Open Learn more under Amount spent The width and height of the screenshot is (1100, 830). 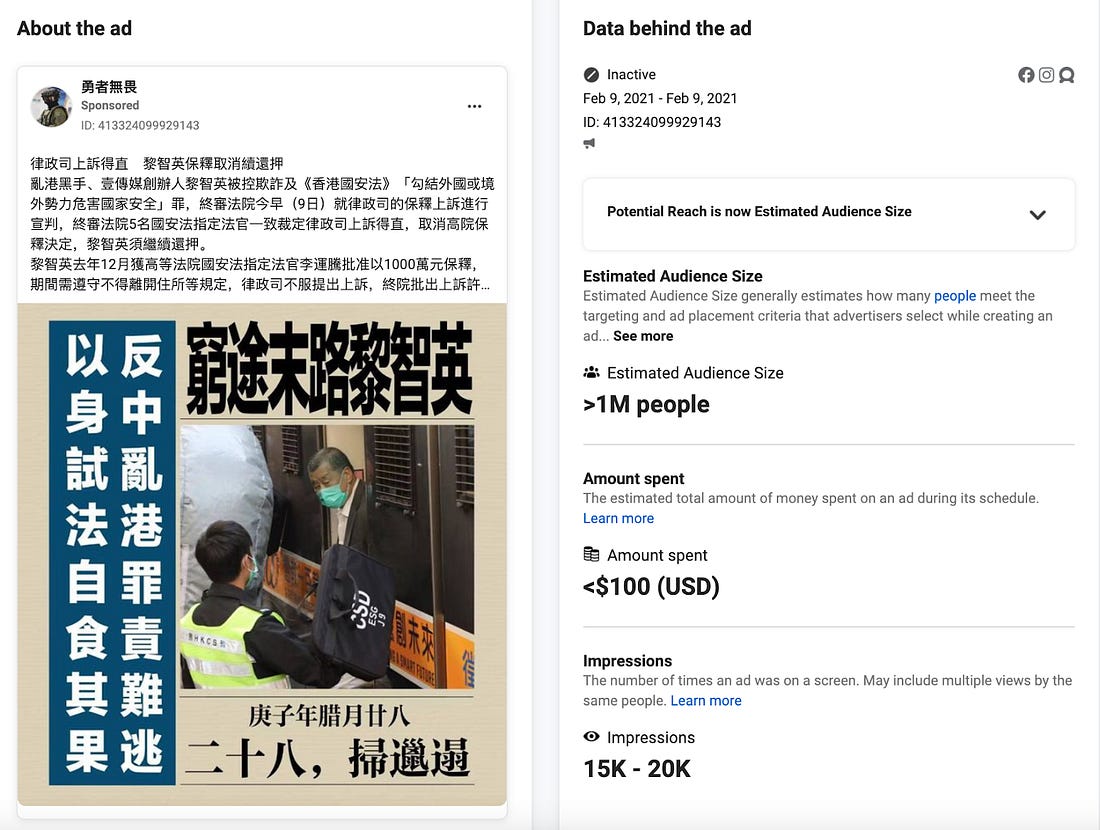(x=618, y=518)
